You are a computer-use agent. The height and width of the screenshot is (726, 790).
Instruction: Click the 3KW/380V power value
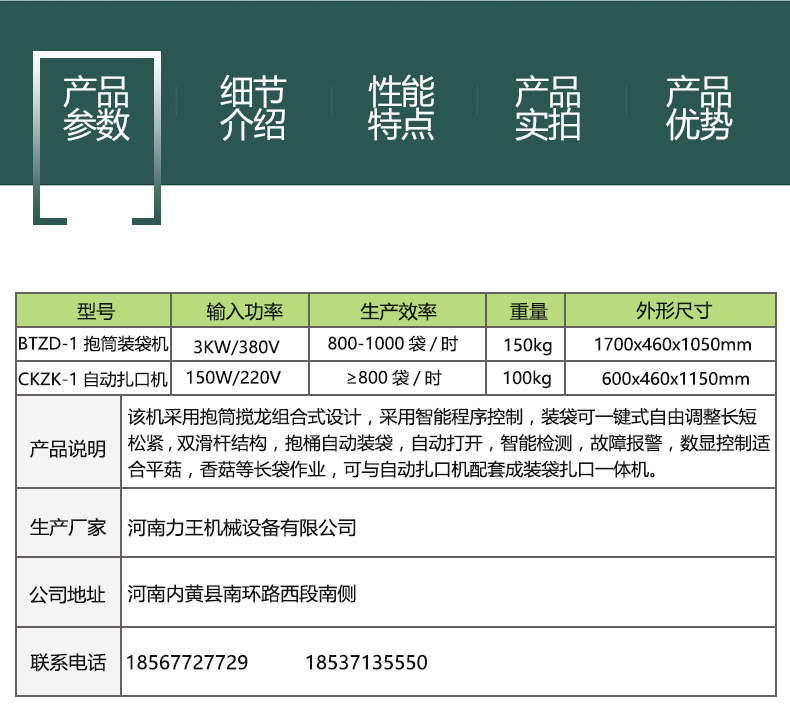[240, 345]
